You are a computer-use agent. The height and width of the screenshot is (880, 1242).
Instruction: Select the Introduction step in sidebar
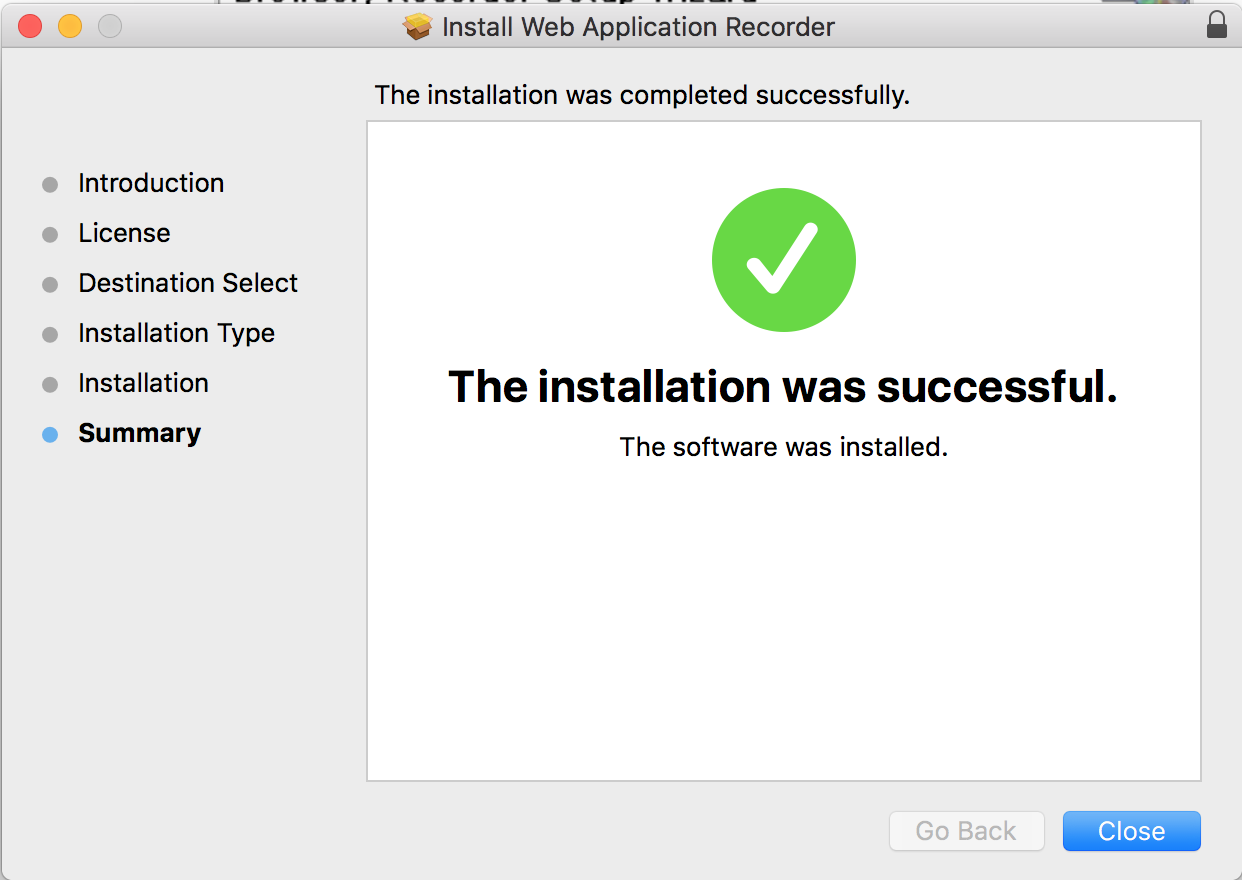tap(151, 183)
